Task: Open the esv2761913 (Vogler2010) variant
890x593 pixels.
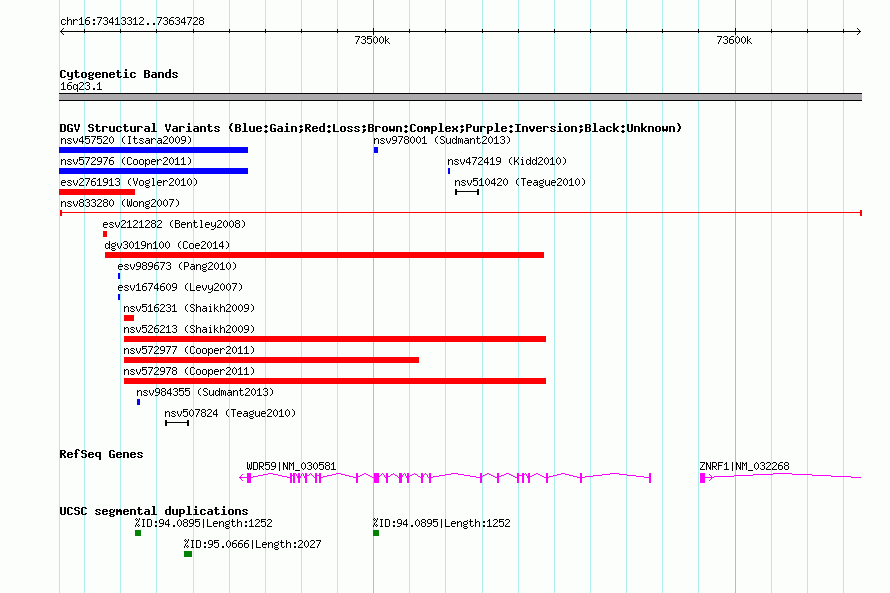Action: pyautogui.click(x=129, y=182)
